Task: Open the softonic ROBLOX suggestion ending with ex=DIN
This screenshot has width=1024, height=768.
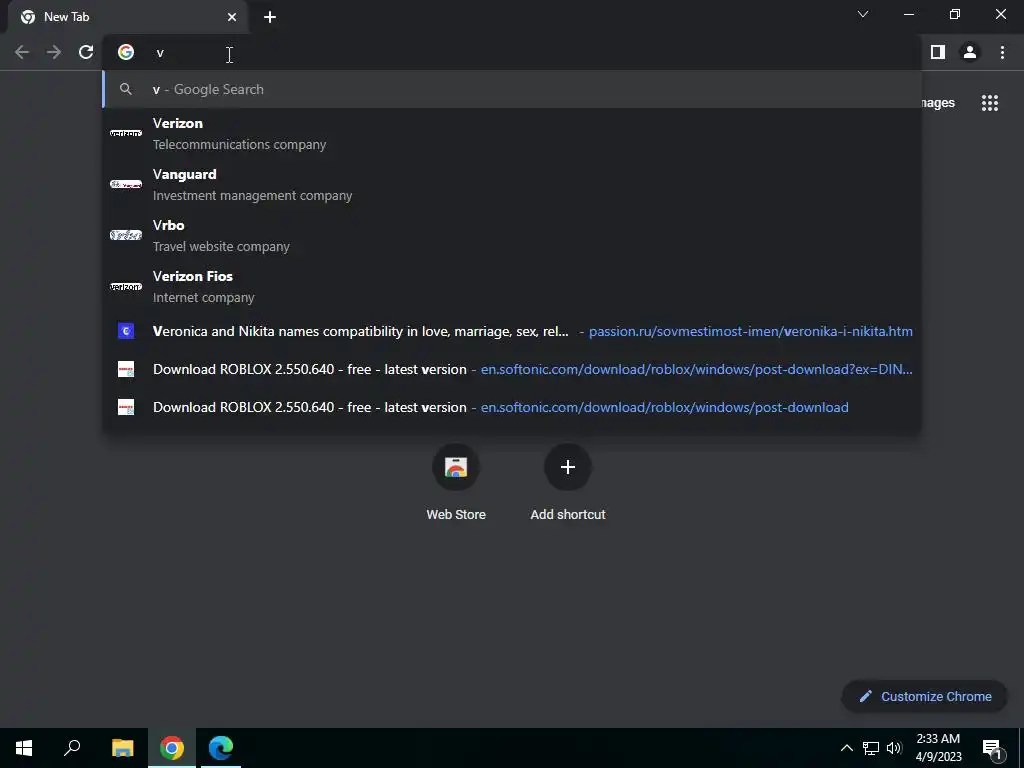Action: [x=512, y=369]
